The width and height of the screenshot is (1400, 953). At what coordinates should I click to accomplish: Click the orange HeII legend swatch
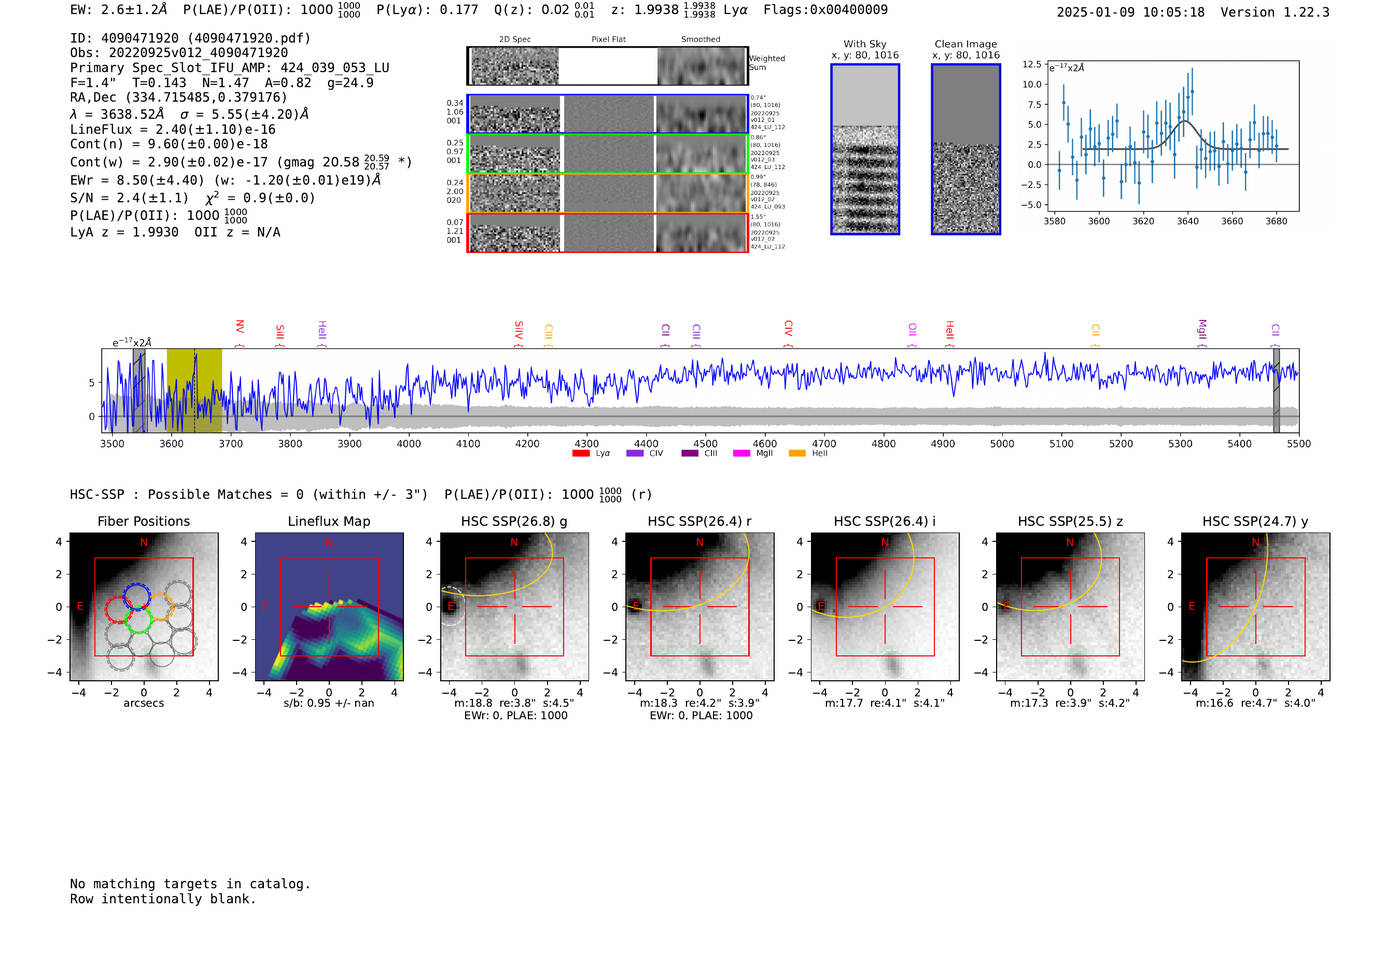(x=797, y=454)
